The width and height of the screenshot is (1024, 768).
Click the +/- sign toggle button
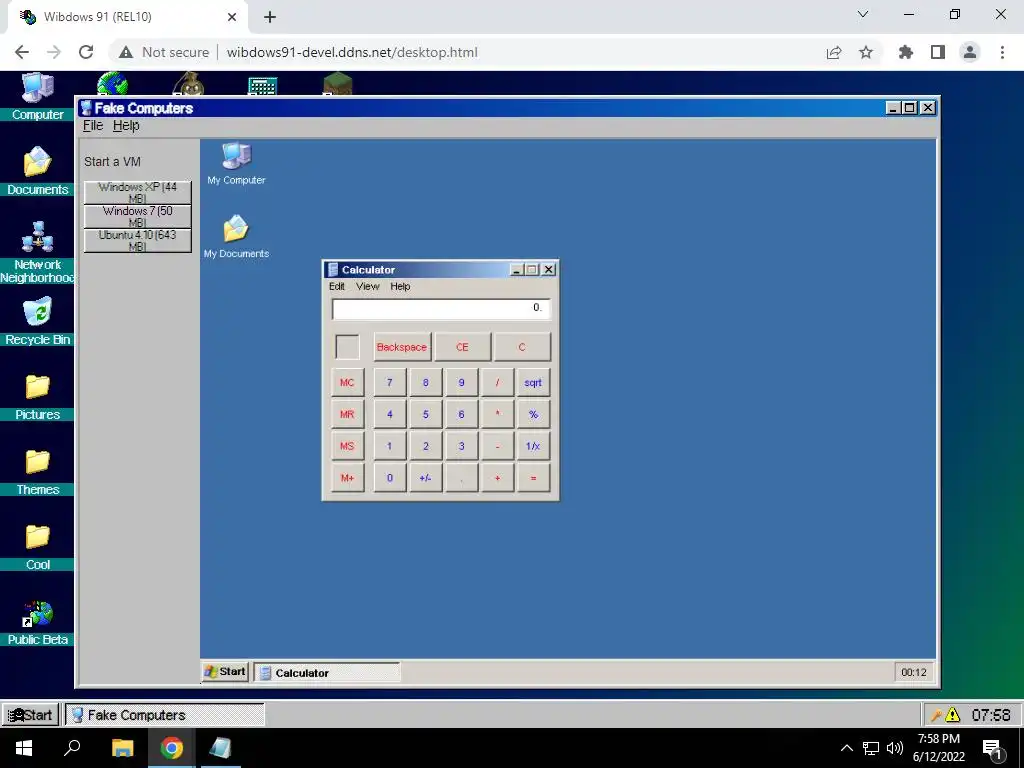click(x=425, y=478)
